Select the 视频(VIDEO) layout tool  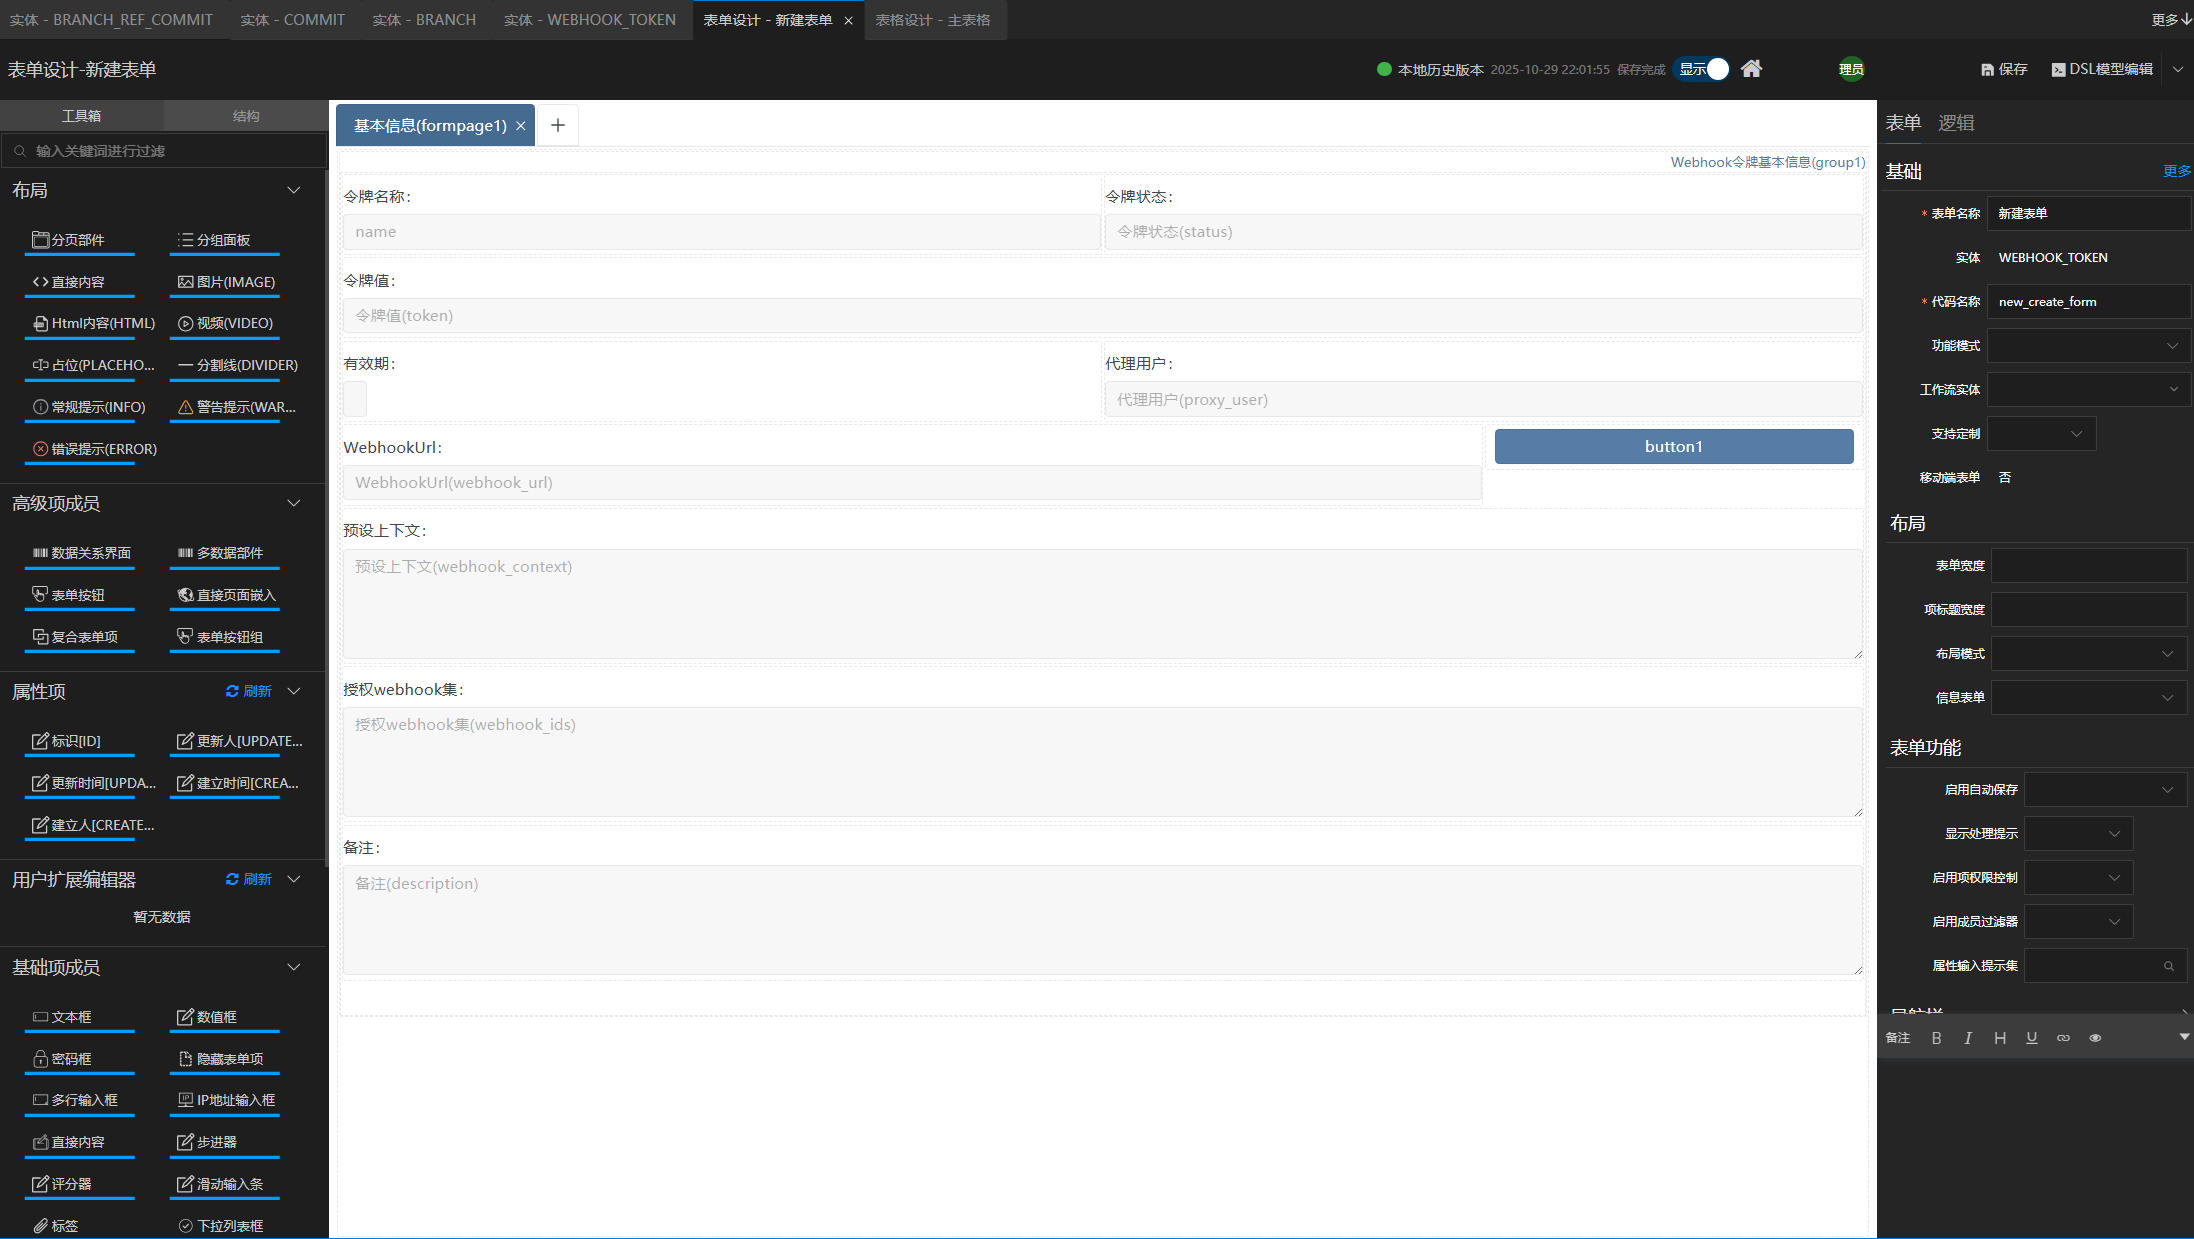(x=225, y=323)
